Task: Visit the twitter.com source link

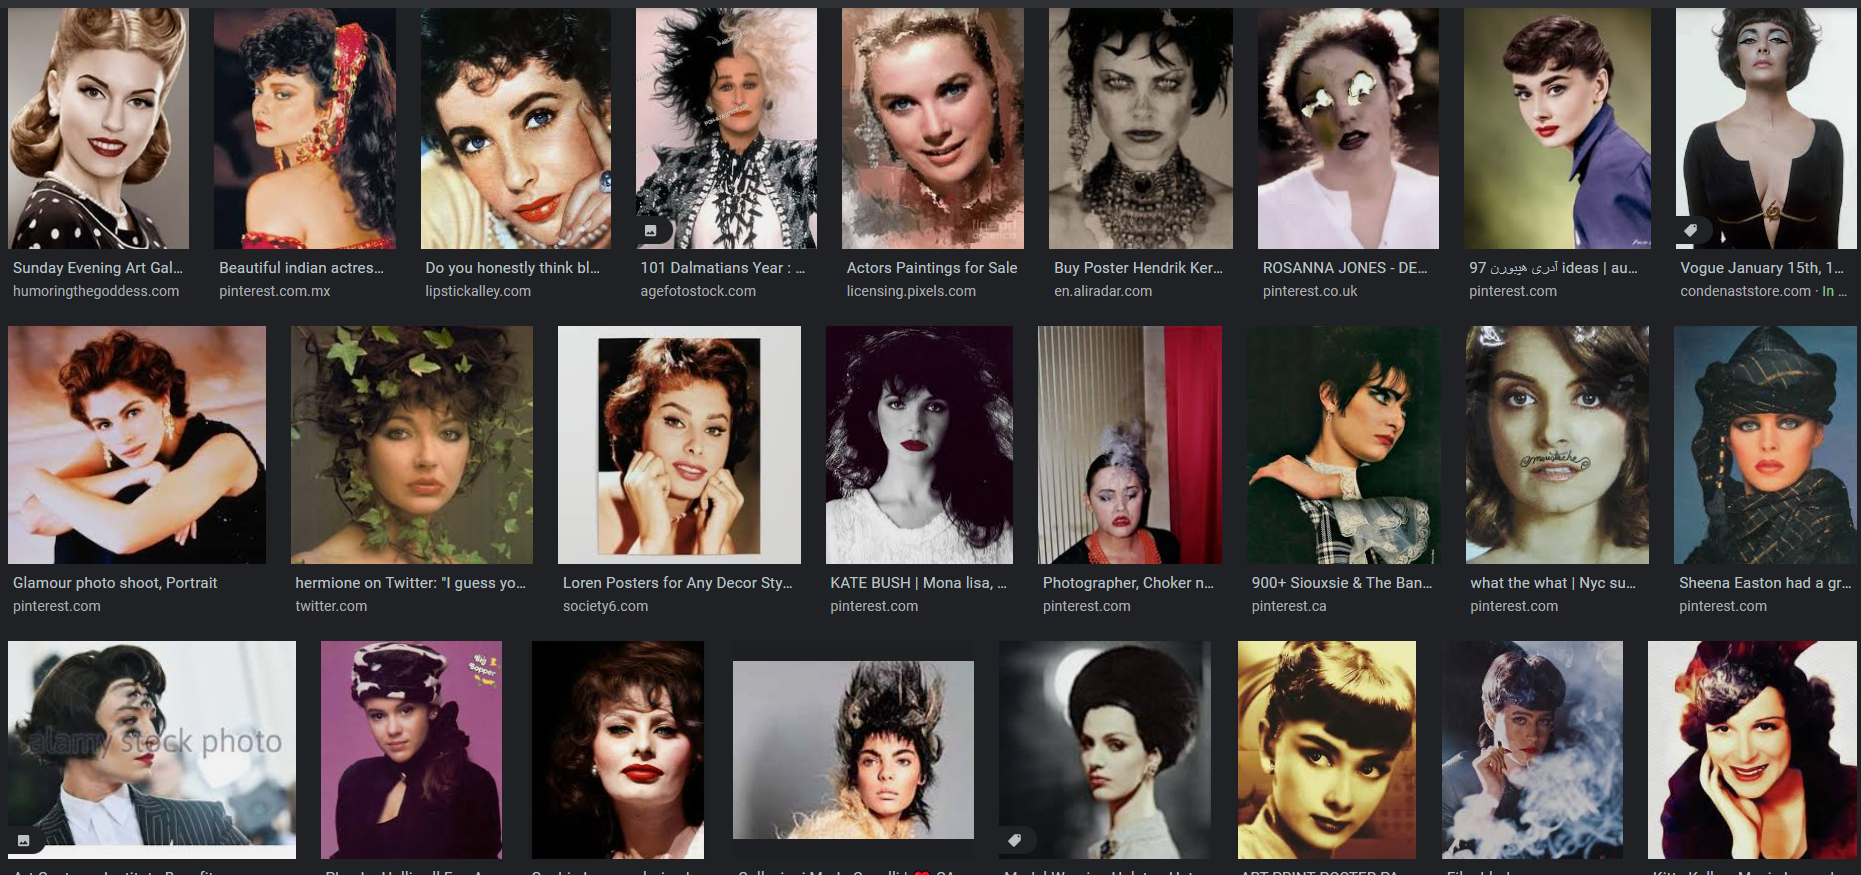Action: [x=331, y=606]
